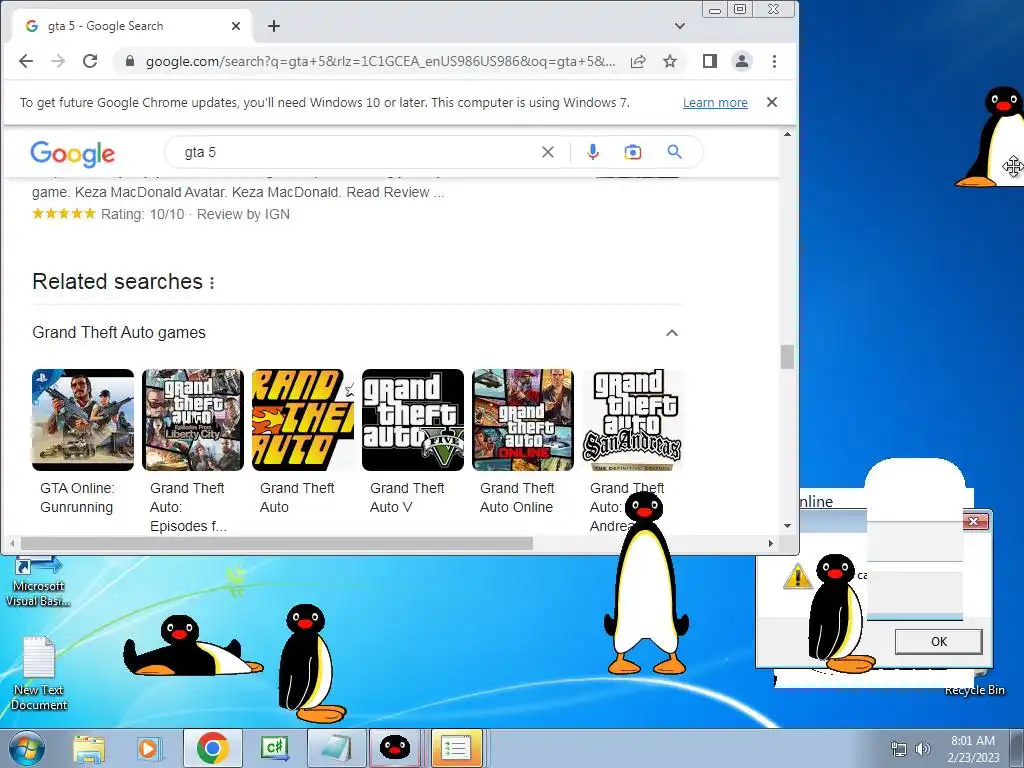
Task: Open the Chrome three-dot menu
Action: [x=775, y=61]
